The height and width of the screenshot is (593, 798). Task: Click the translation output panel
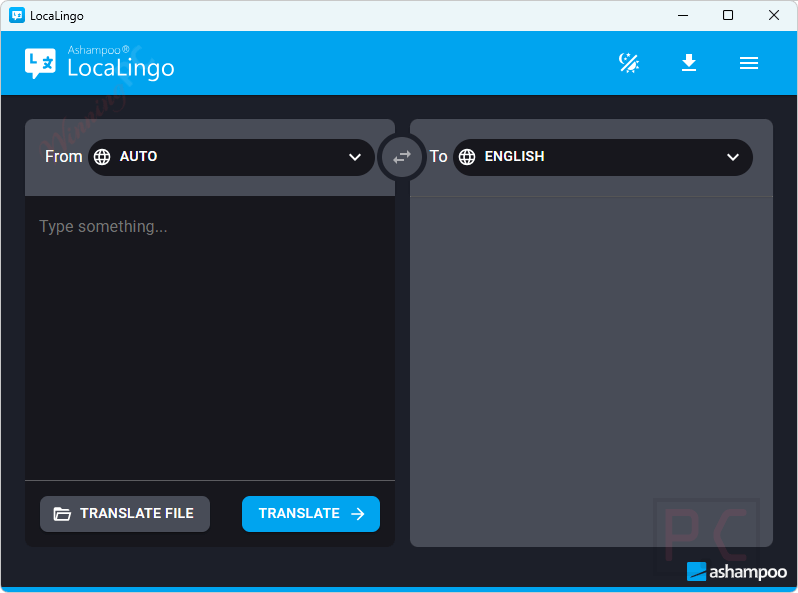pyautogui.click(x=591, y=372)
